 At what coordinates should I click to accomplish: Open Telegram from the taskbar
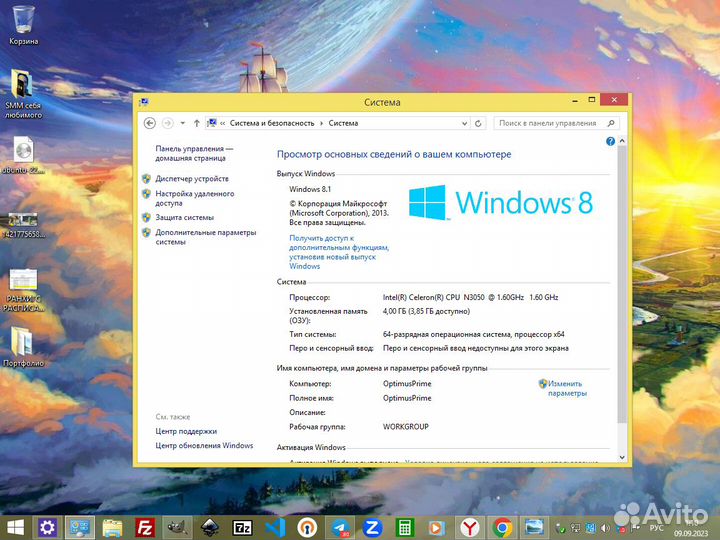340,527
